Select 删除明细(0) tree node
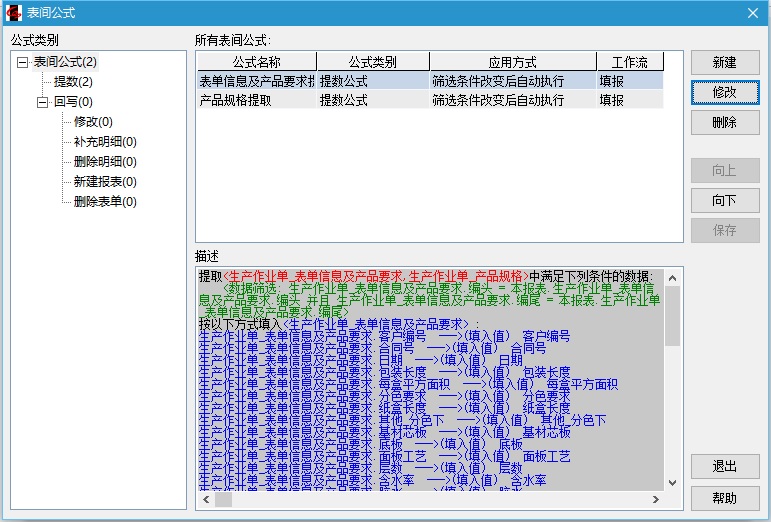771x522 pixels. [x=105, y=162]
